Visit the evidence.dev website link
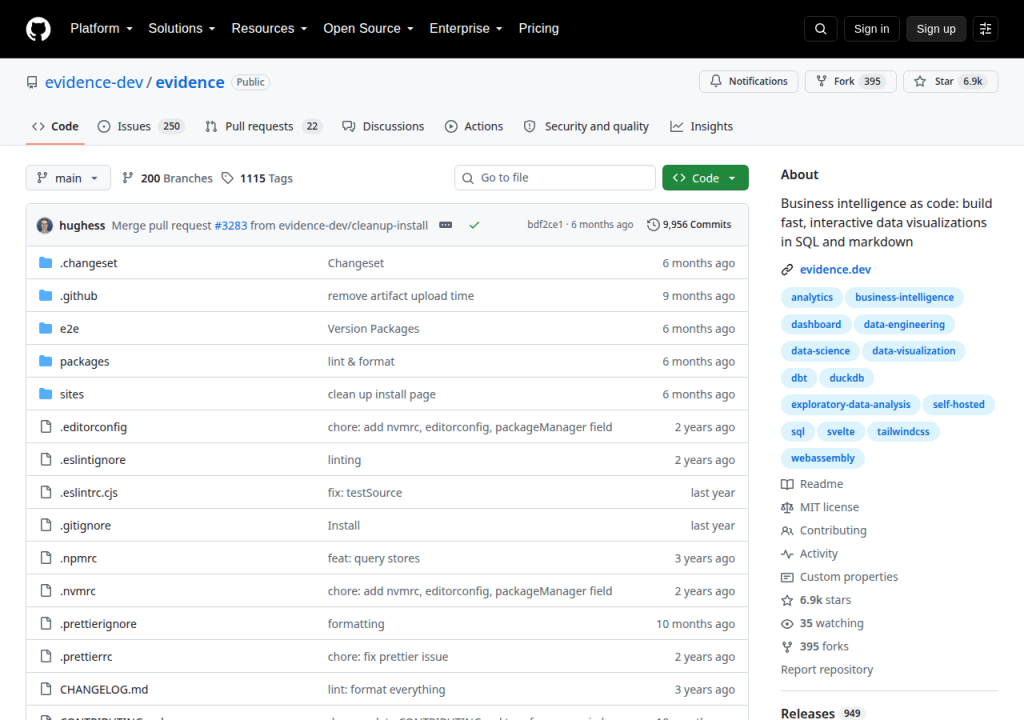Screen dimensions: 1024x720 coord(835,269)
